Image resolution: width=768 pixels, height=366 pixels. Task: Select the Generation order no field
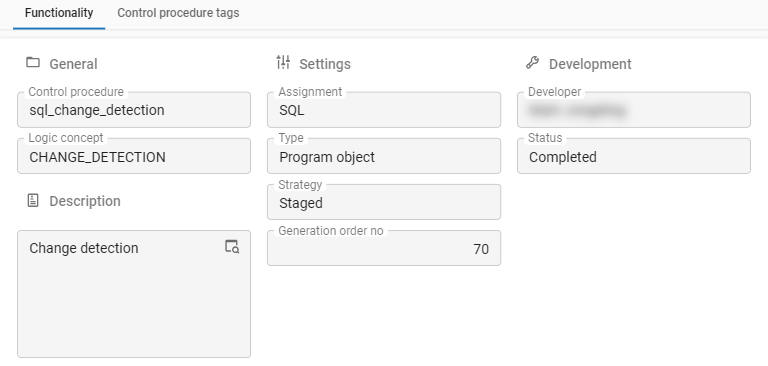384,248
